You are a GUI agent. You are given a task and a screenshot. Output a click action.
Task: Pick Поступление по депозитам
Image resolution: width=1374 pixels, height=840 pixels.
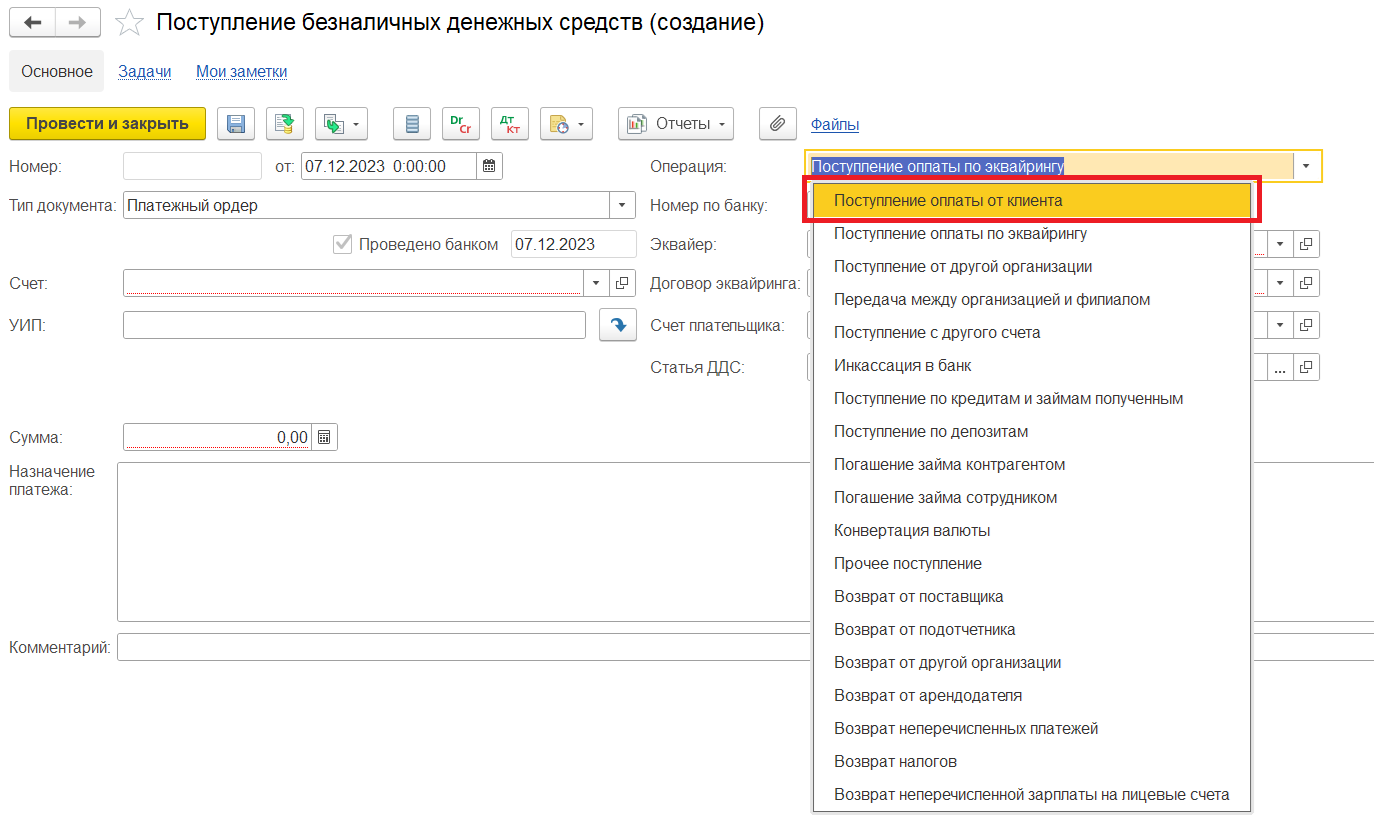click(1031, 432)
